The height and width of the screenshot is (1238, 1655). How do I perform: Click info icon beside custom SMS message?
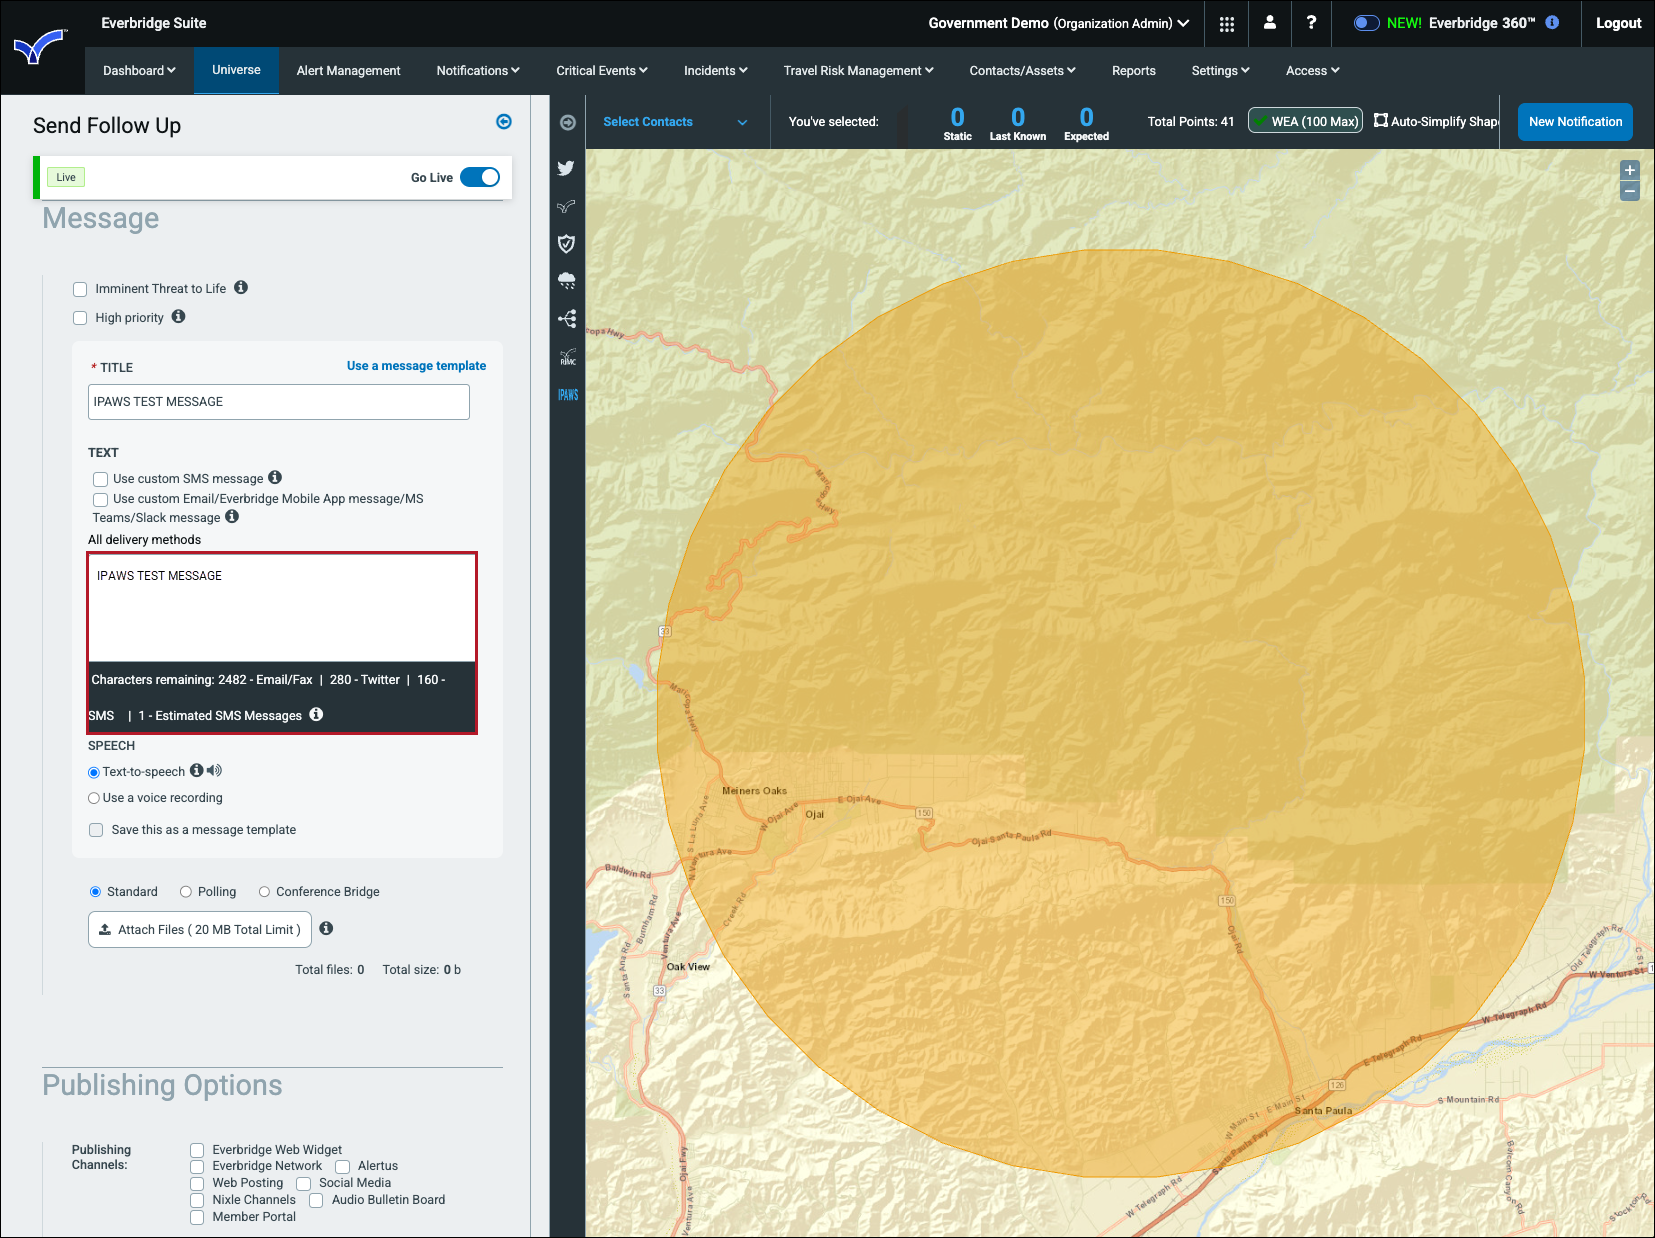pyautogui.click(x=275, y=478)
